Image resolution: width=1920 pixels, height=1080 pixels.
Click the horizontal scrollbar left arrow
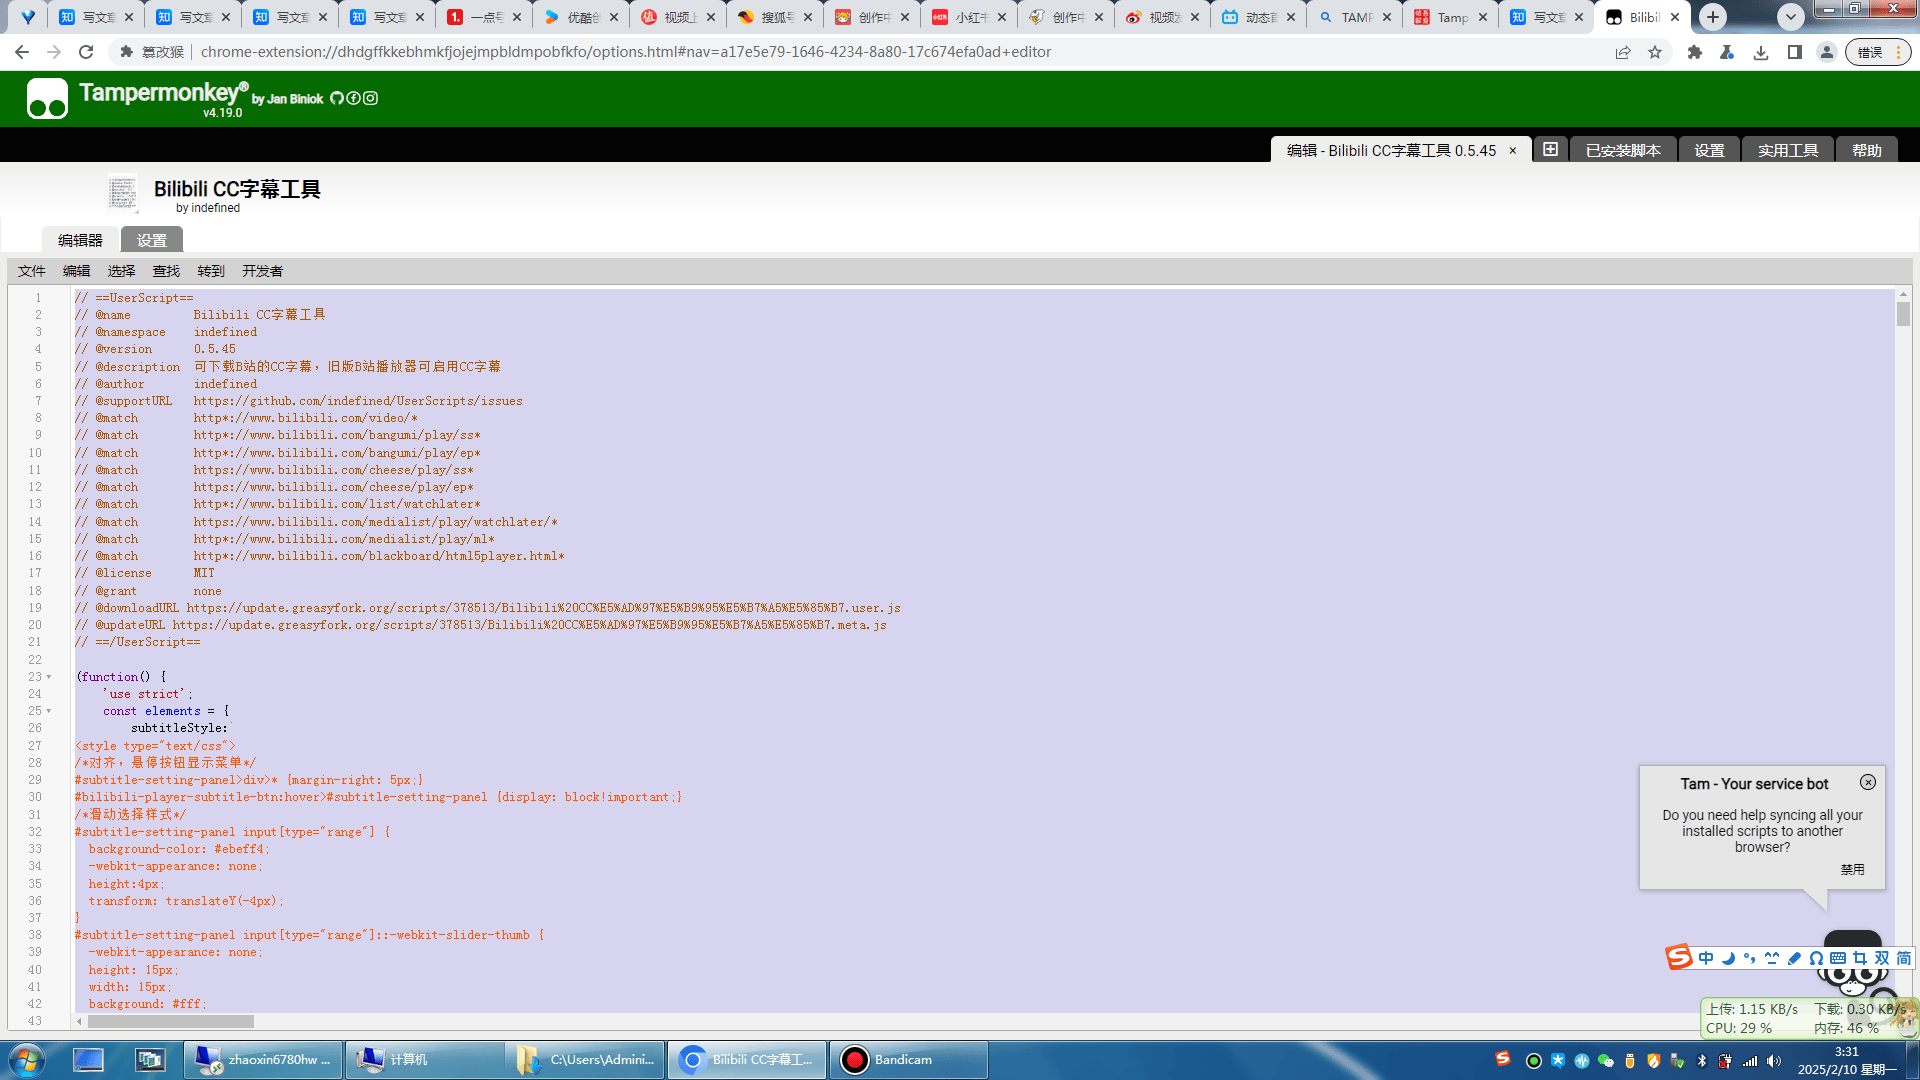(79, 1022)
